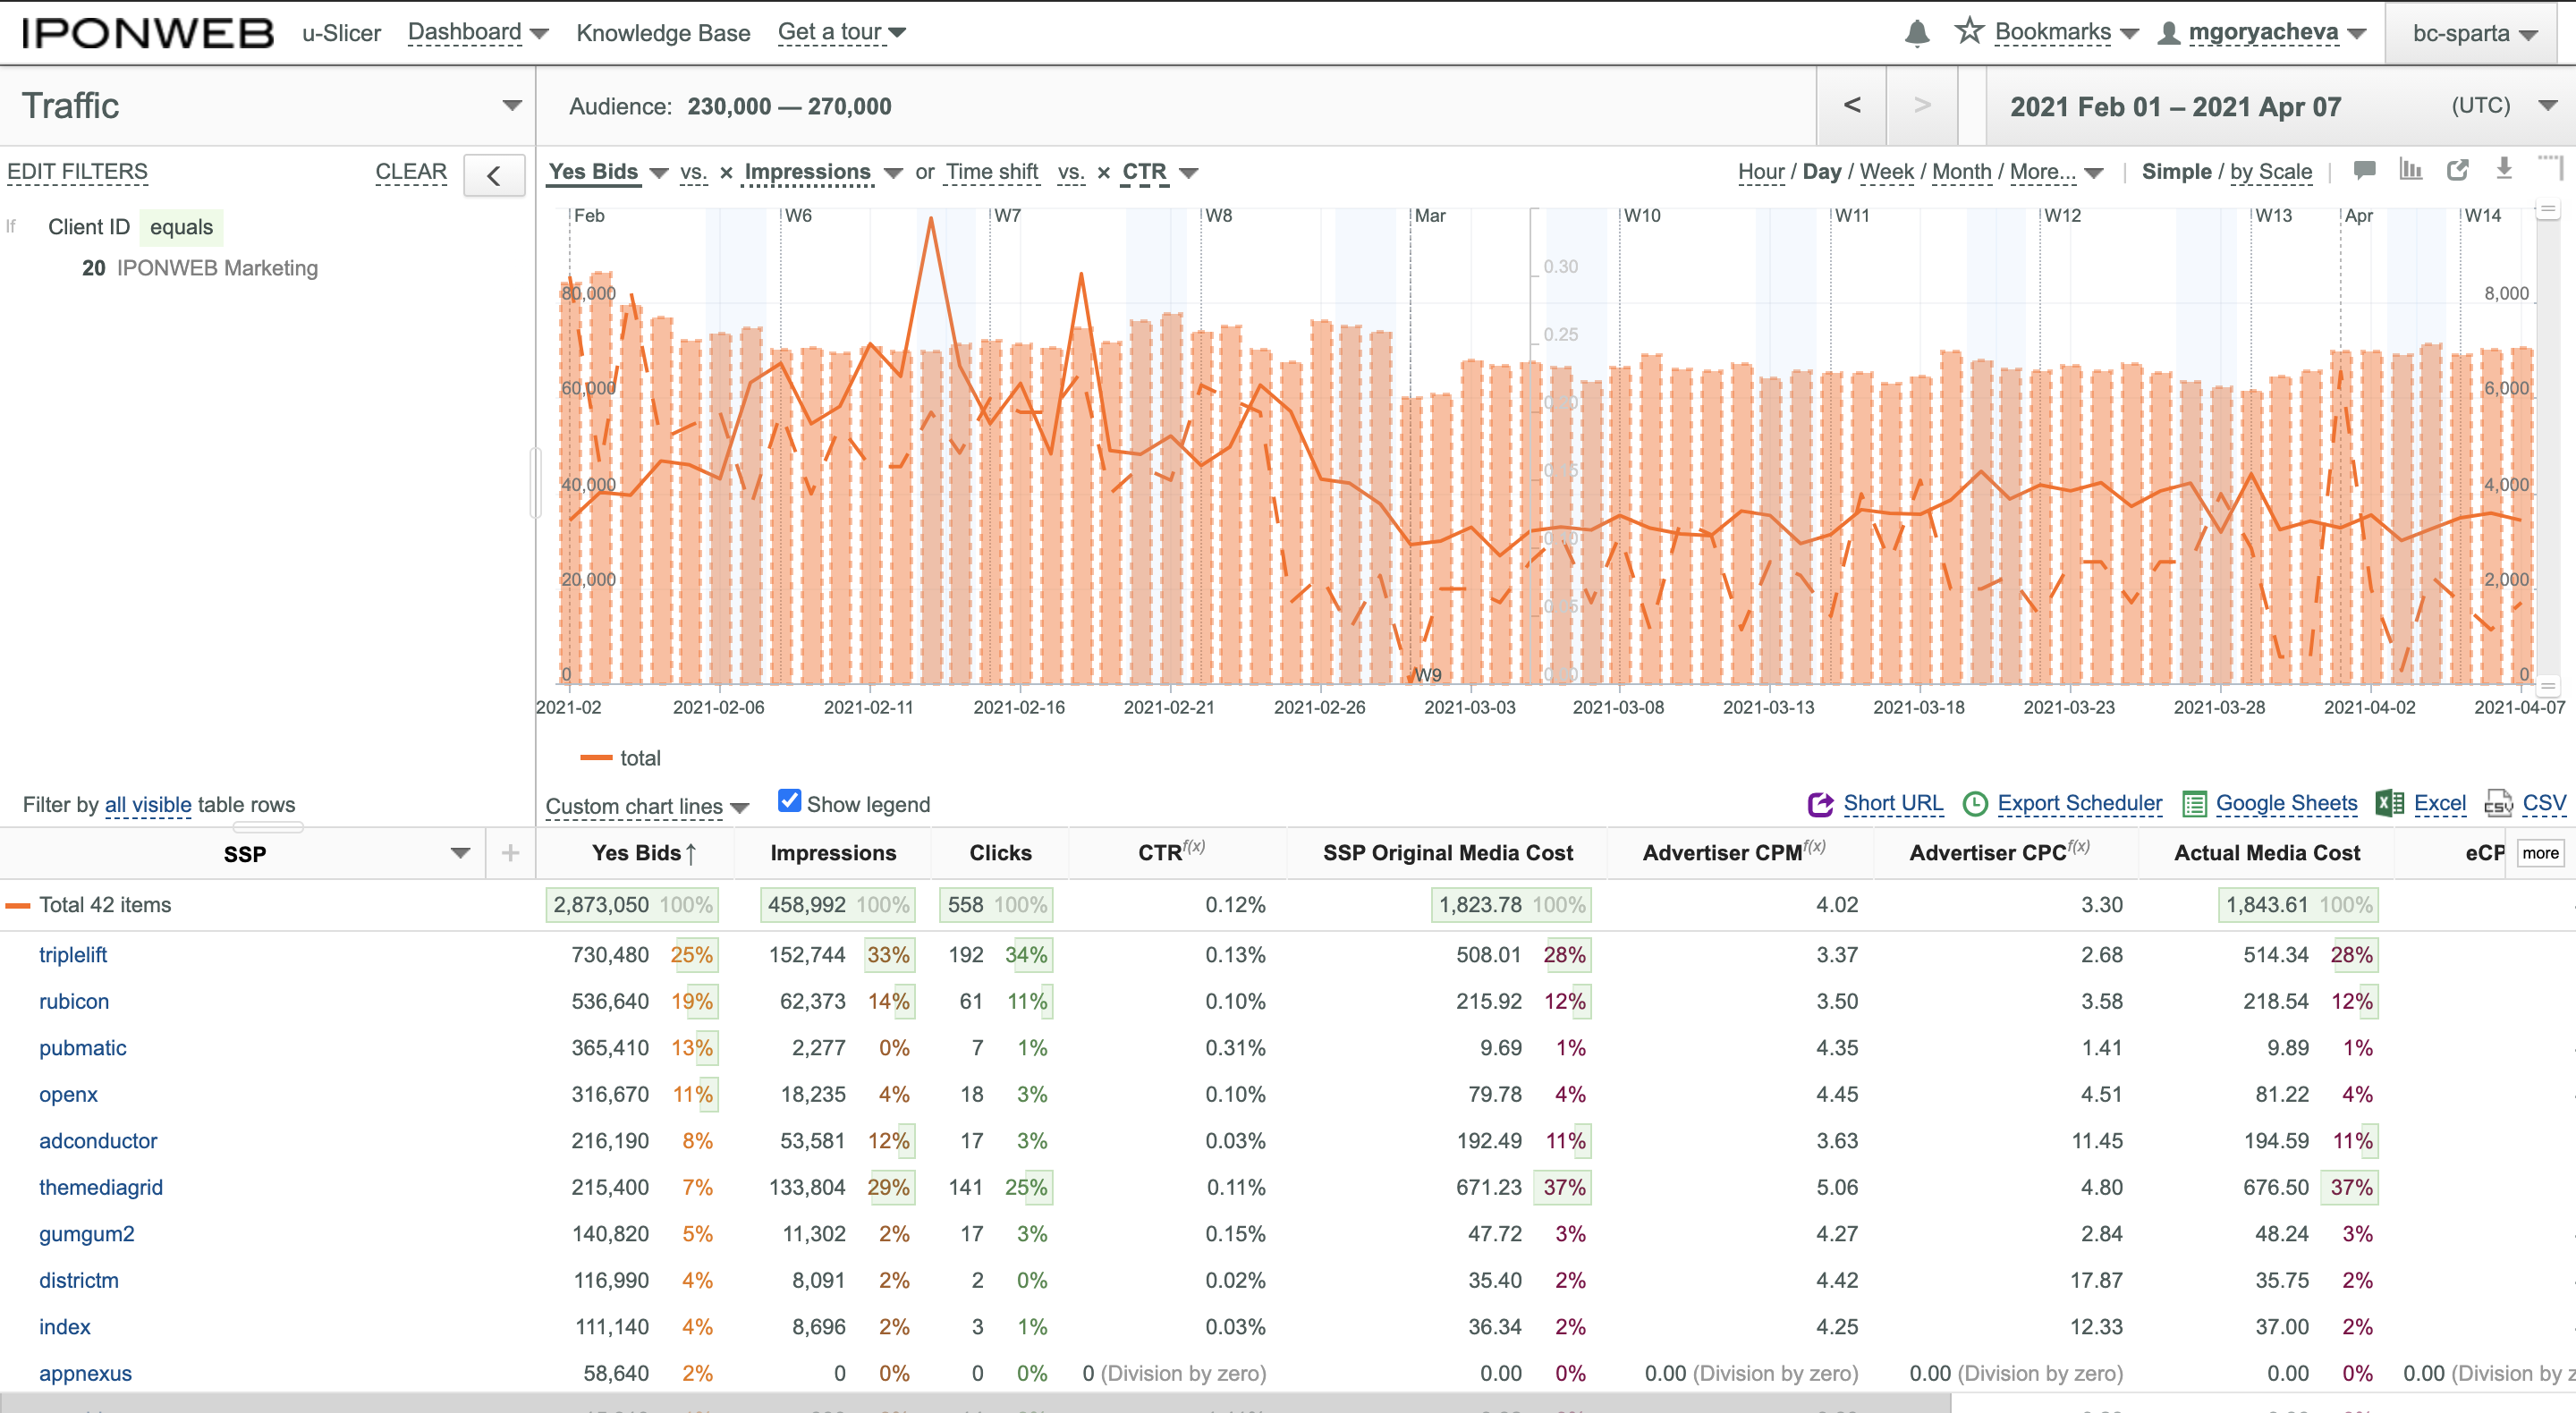Screen dimensions: 2576x1413
Task: Remove CTR metric with its x icon
Action: tap(1104, 173)
